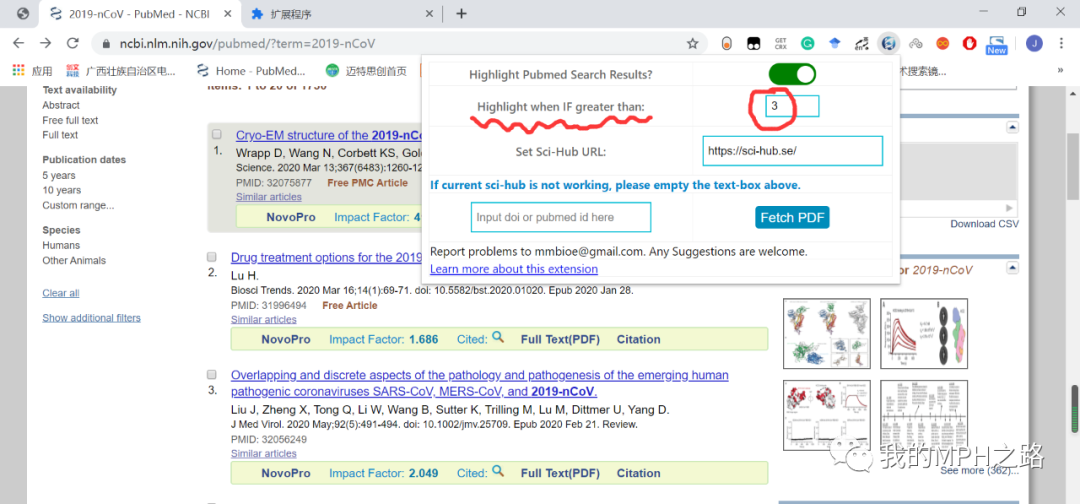Click the extension icon labeled New

pyautogui.click(x=996, y=45)
